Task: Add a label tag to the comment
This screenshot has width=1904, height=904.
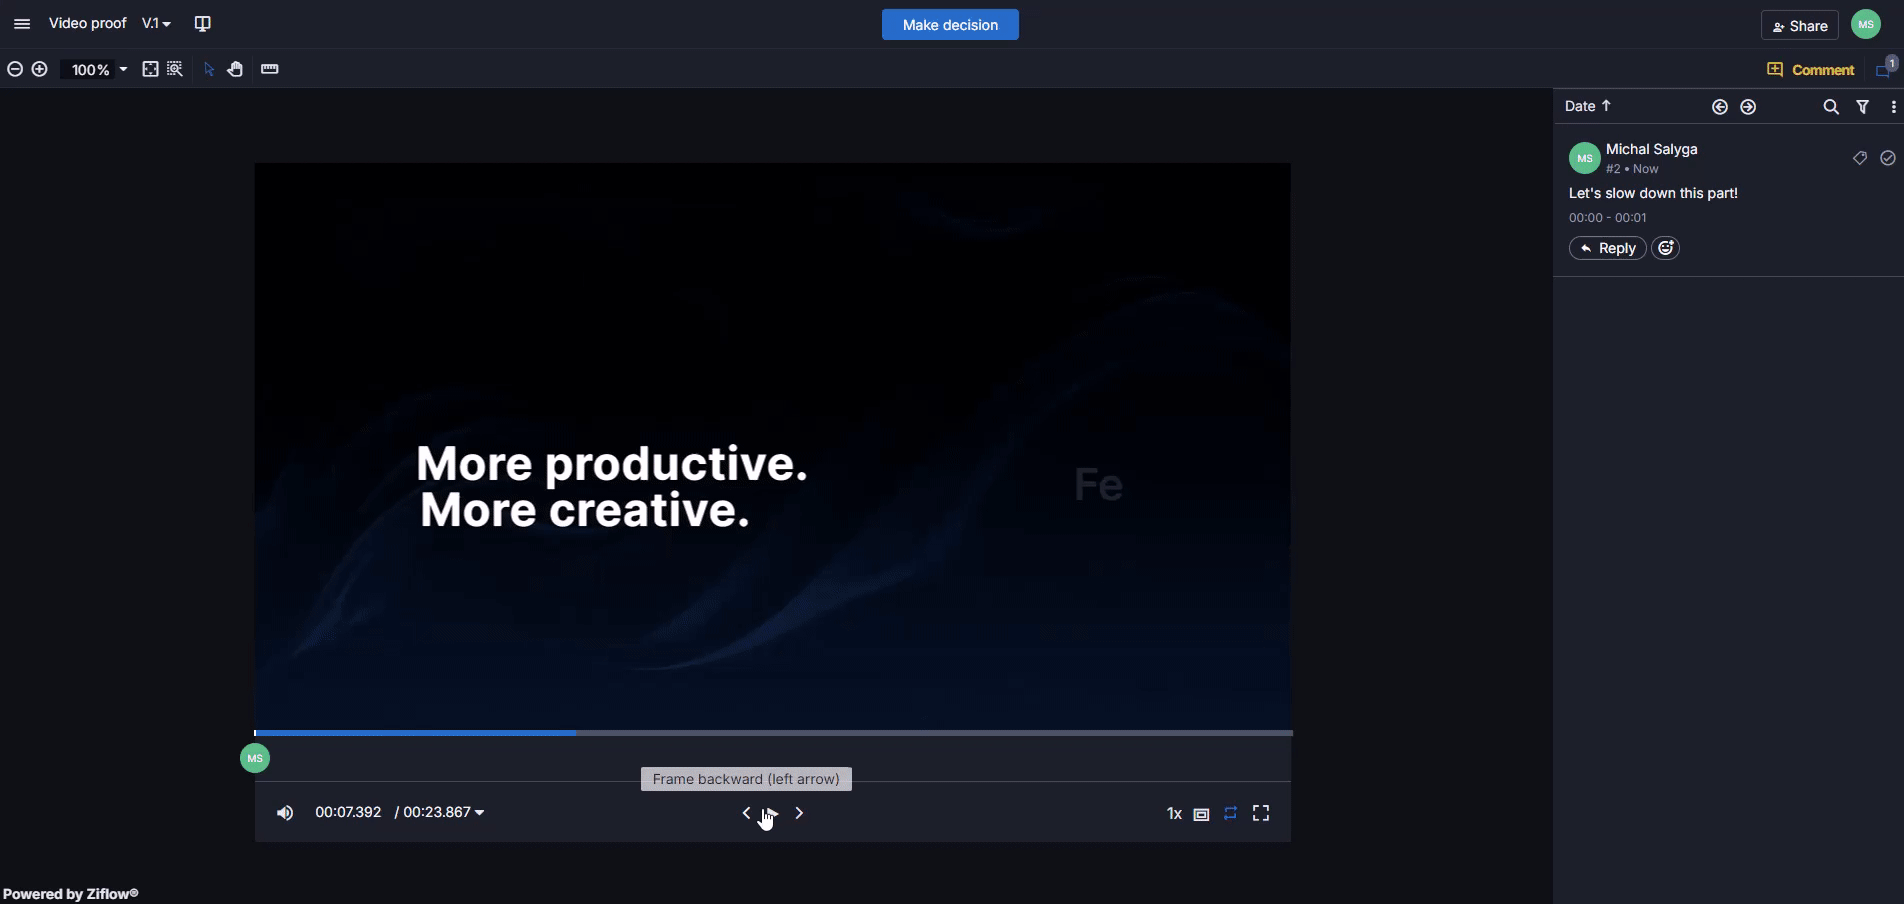Action: tap(1859, 158)
